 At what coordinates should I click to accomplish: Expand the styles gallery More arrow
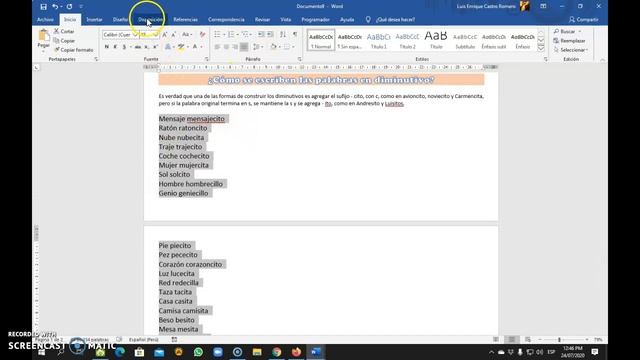[x=541, y=48]
